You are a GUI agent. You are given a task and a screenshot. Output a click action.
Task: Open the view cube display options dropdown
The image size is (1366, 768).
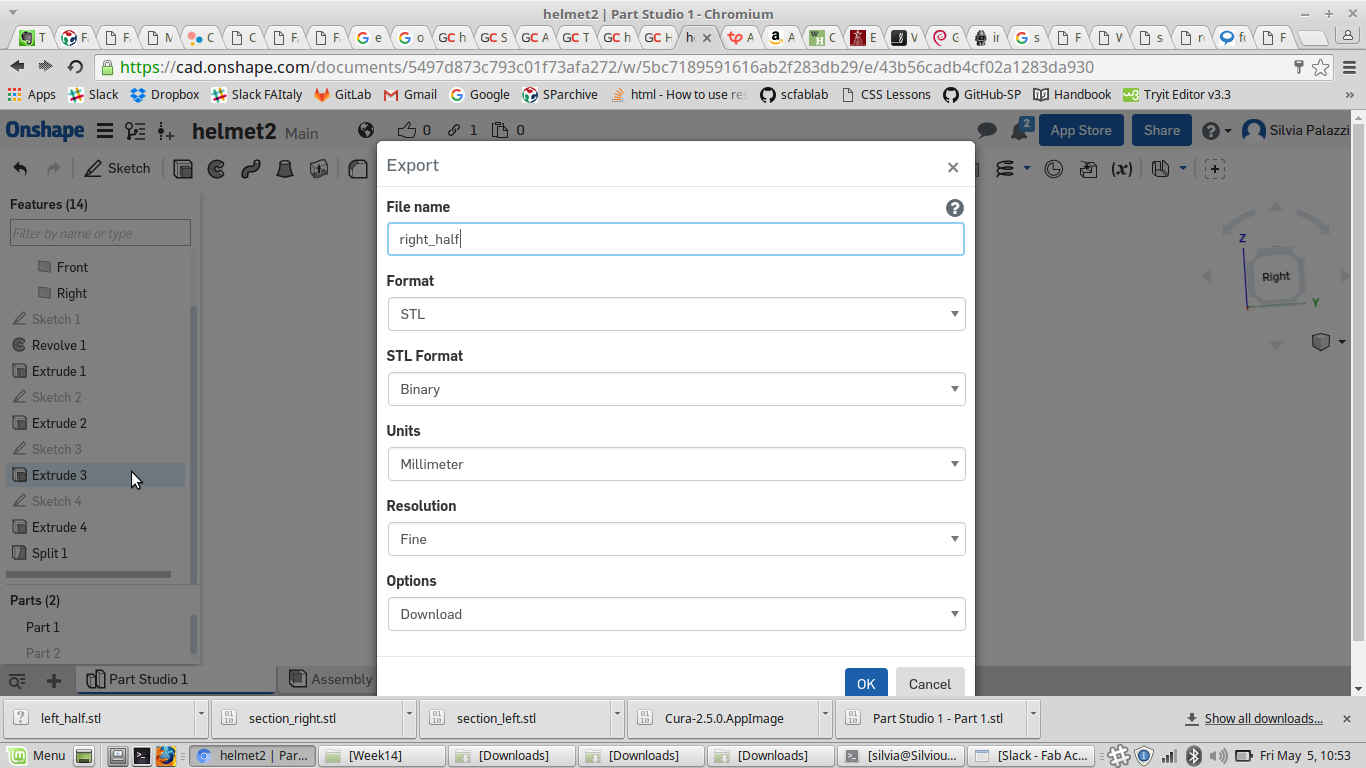tap(1327, 342)
